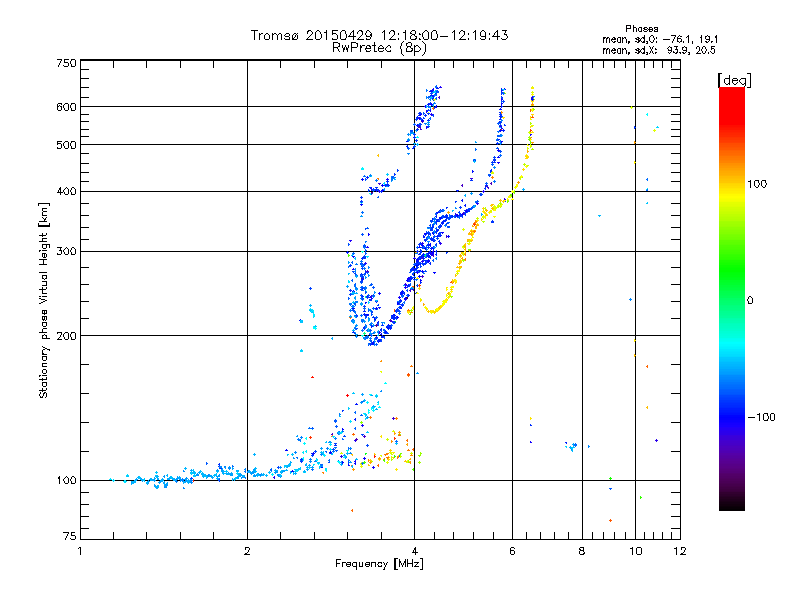Click y-axis tick label '750'

click(x=67, y=63)
